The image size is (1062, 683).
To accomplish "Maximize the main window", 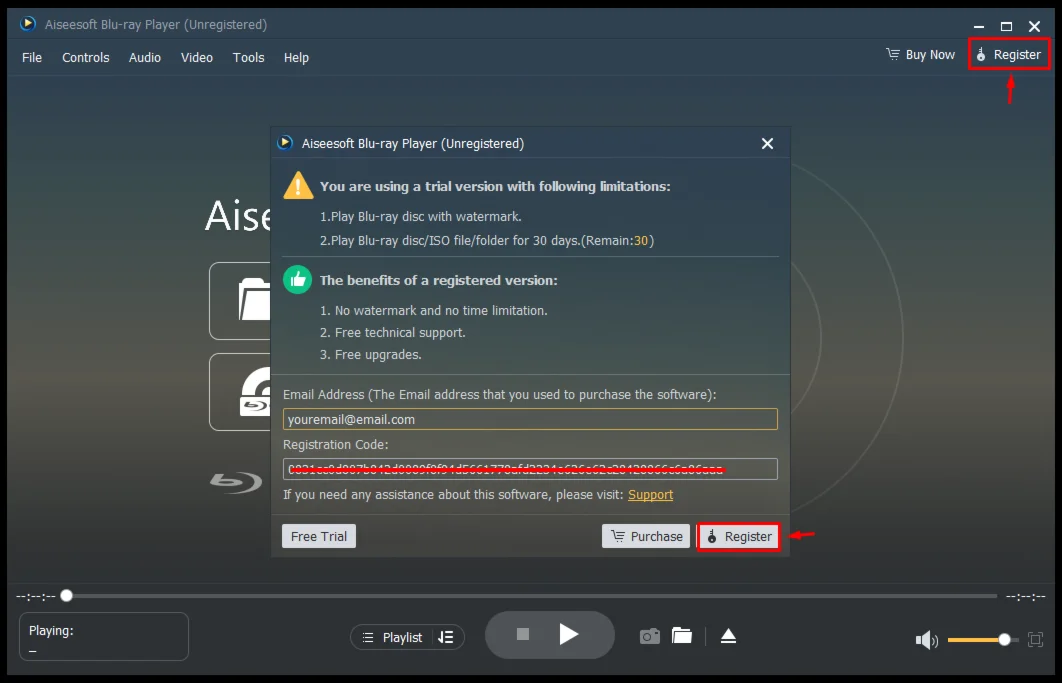I will point(1006,26).
